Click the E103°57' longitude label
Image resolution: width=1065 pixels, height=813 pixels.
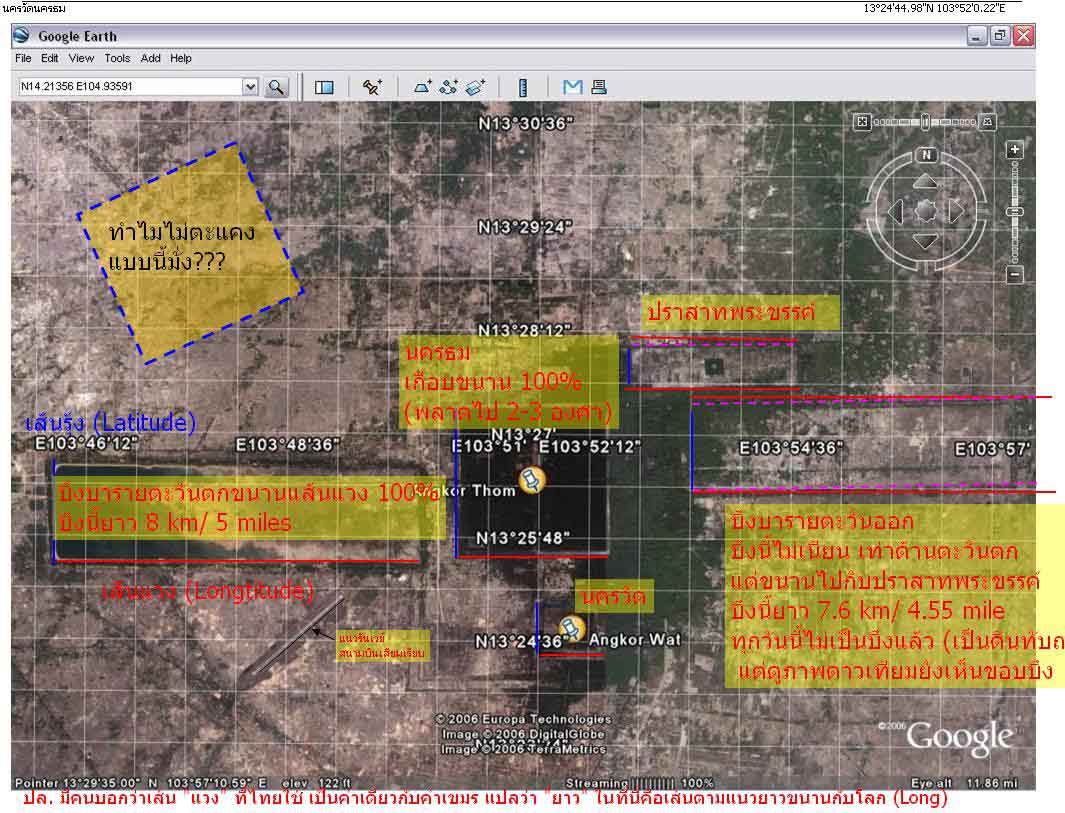[992, 448]
